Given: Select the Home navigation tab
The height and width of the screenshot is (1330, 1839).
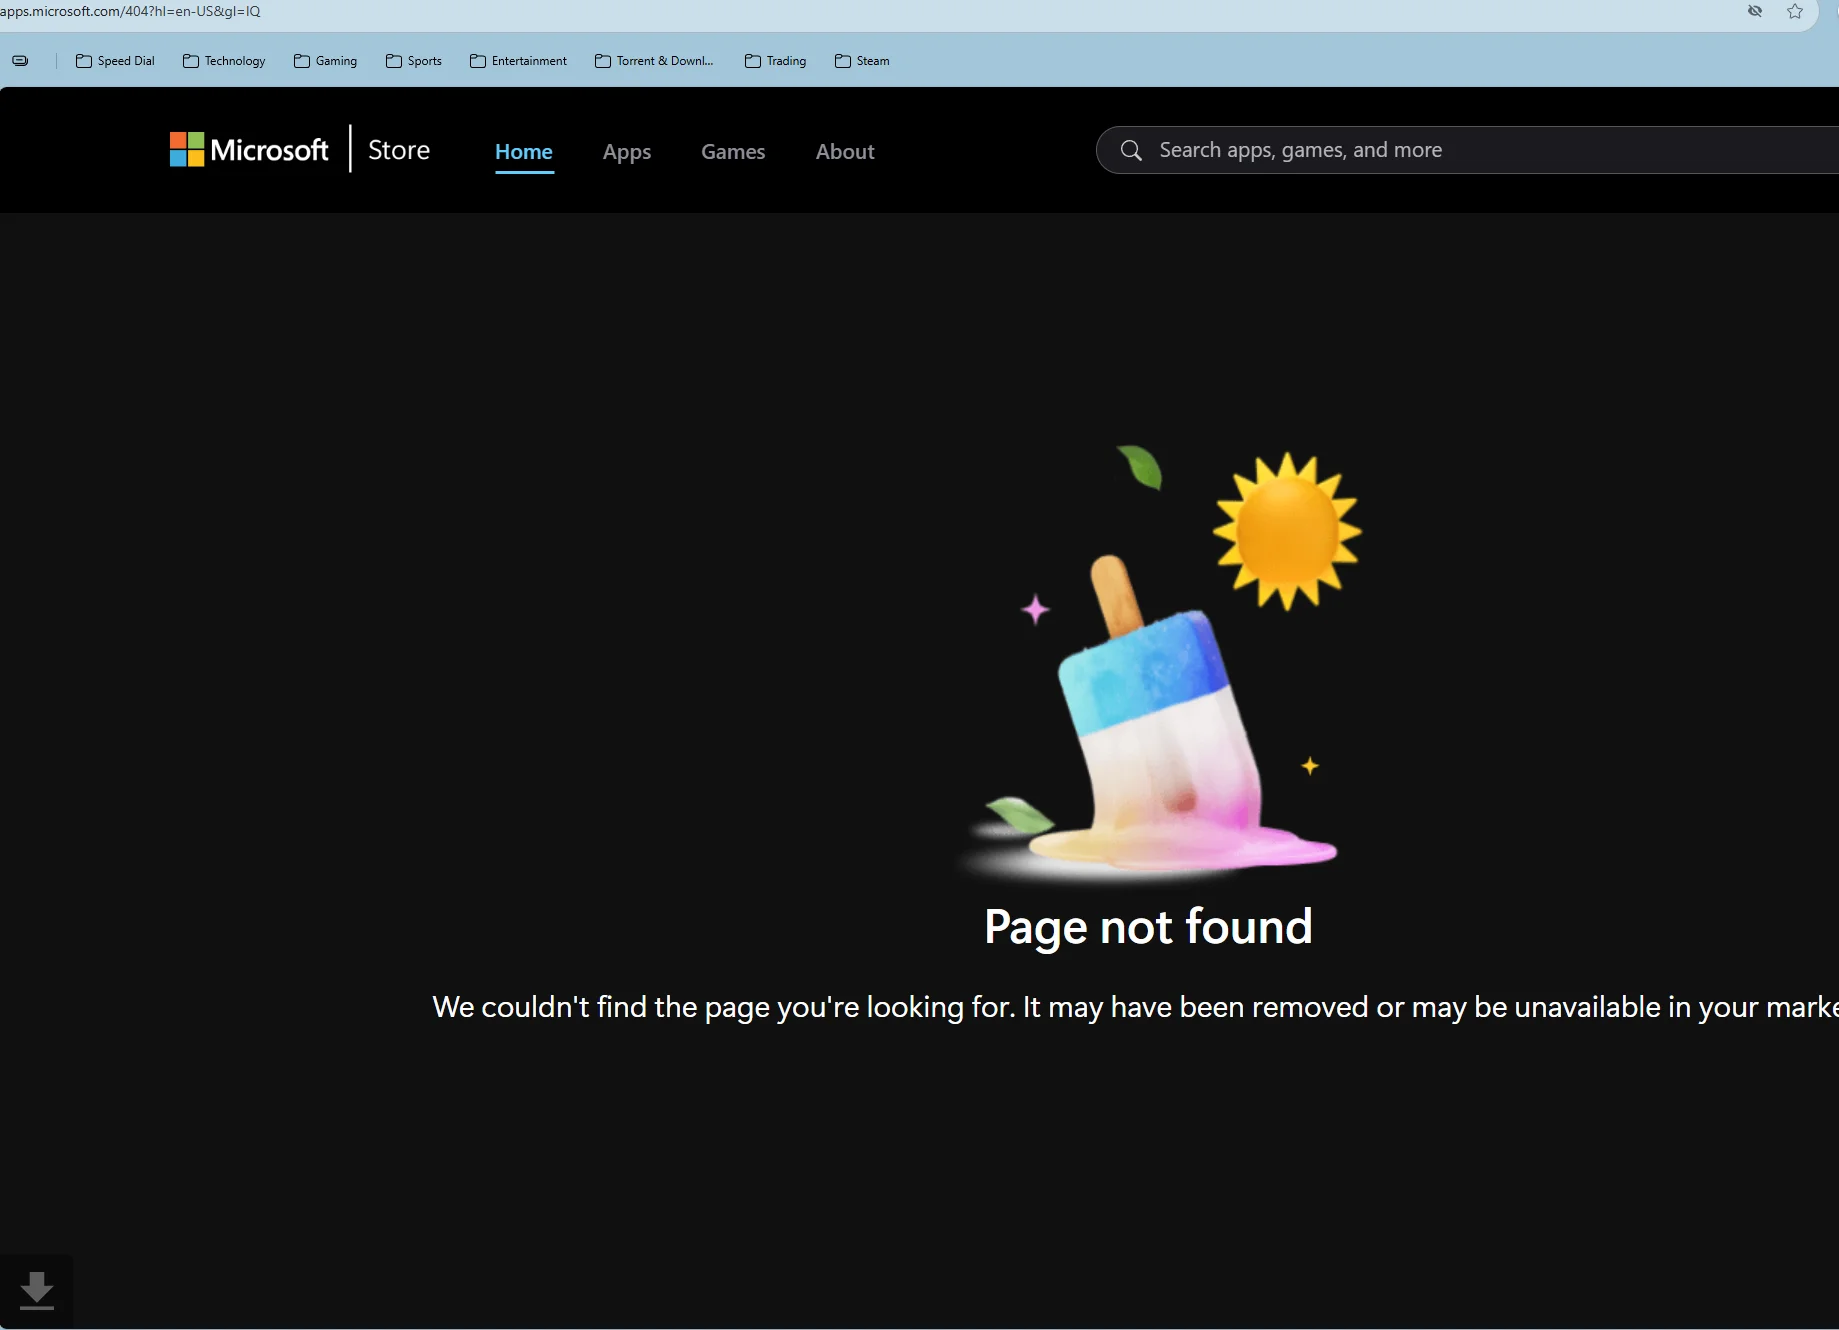Looking at the screenshot, I should [x=524, y=152].
